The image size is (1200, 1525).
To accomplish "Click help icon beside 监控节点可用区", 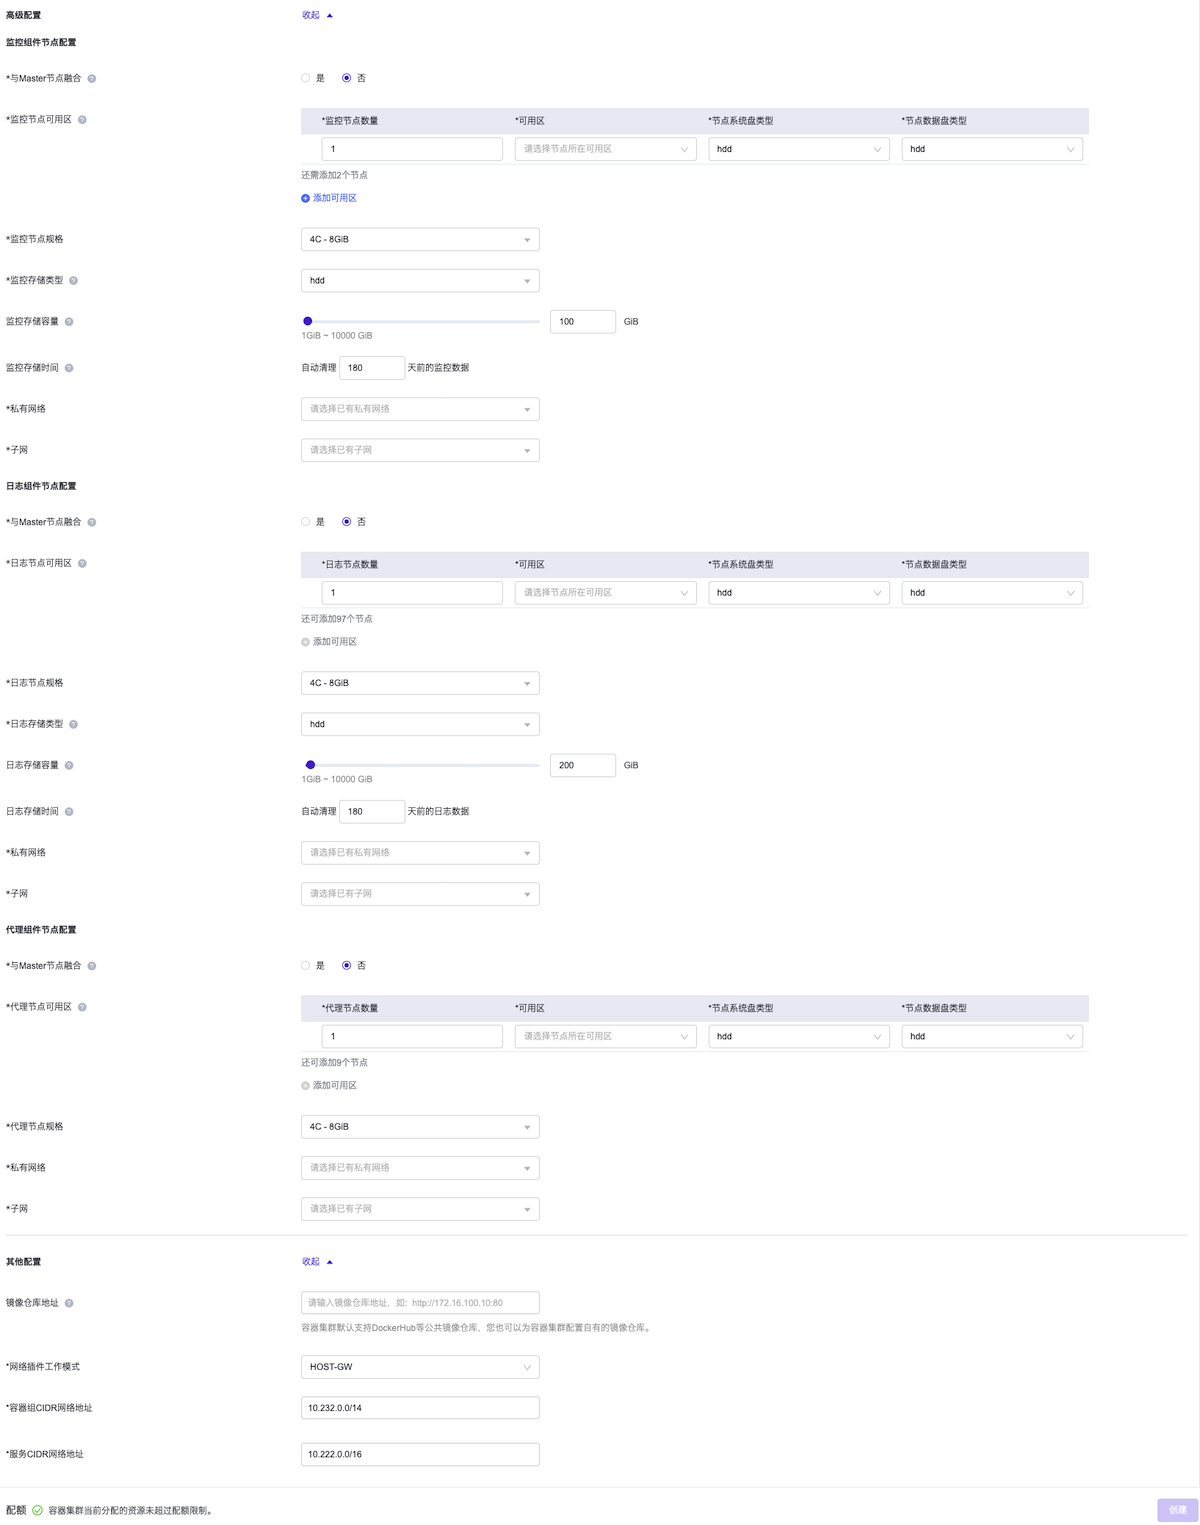I will click(82, 120).
